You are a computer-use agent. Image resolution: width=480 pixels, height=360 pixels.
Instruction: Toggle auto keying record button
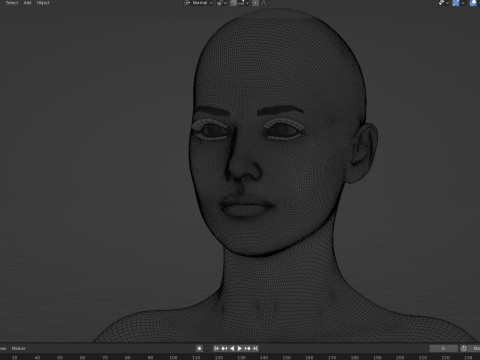click(x=199, y=348)
